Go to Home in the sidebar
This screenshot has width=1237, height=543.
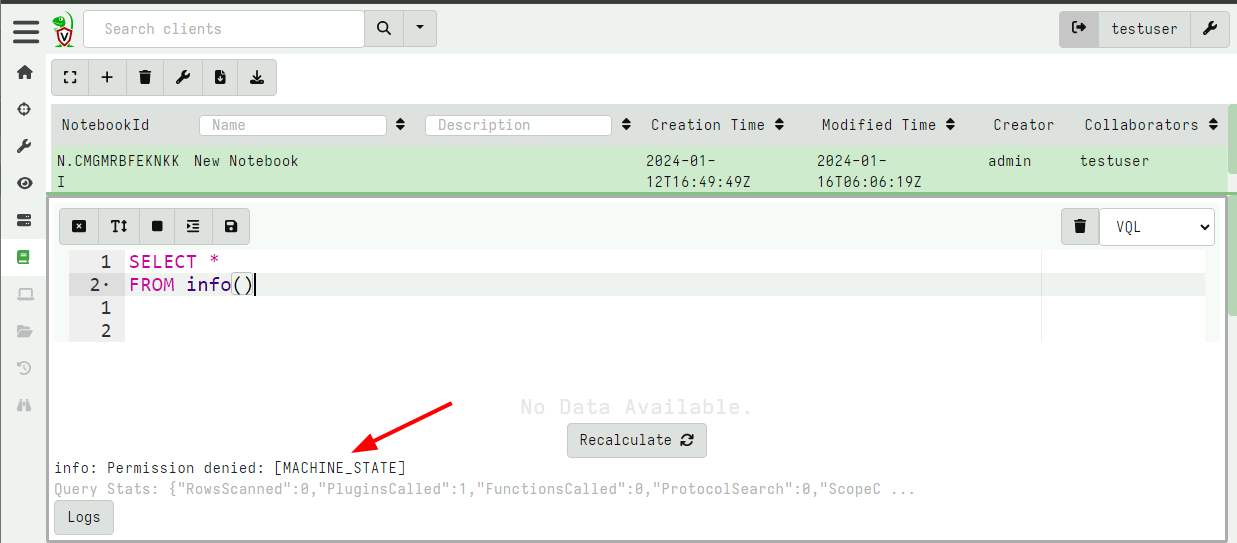tap(25, 72)
